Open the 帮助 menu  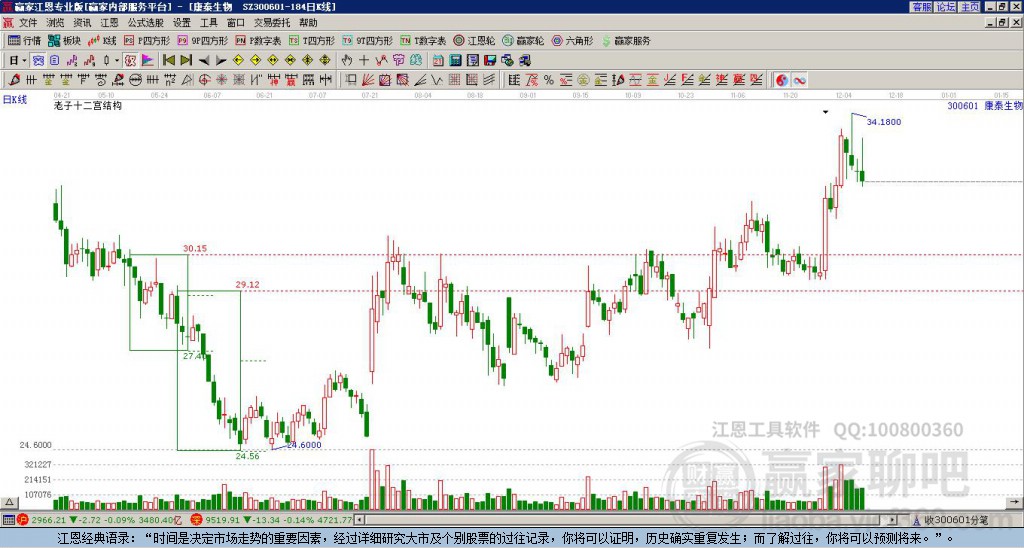coord(308,23)
